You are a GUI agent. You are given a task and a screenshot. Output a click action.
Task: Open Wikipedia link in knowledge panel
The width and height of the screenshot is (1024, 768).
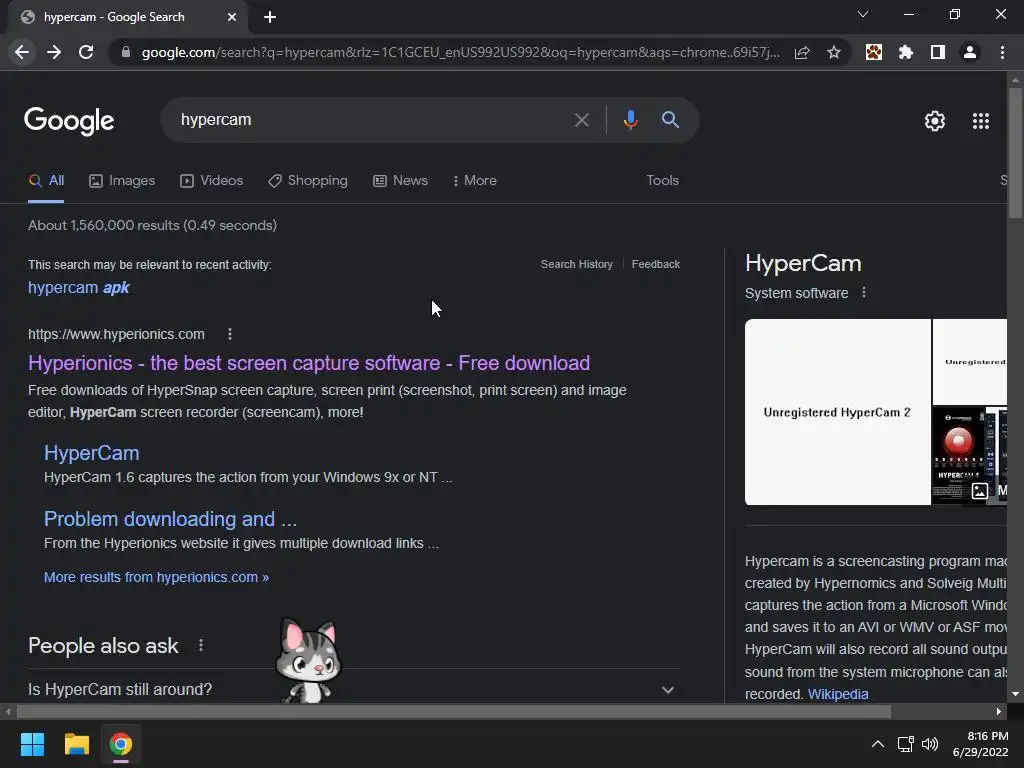(x=838, y=694)
